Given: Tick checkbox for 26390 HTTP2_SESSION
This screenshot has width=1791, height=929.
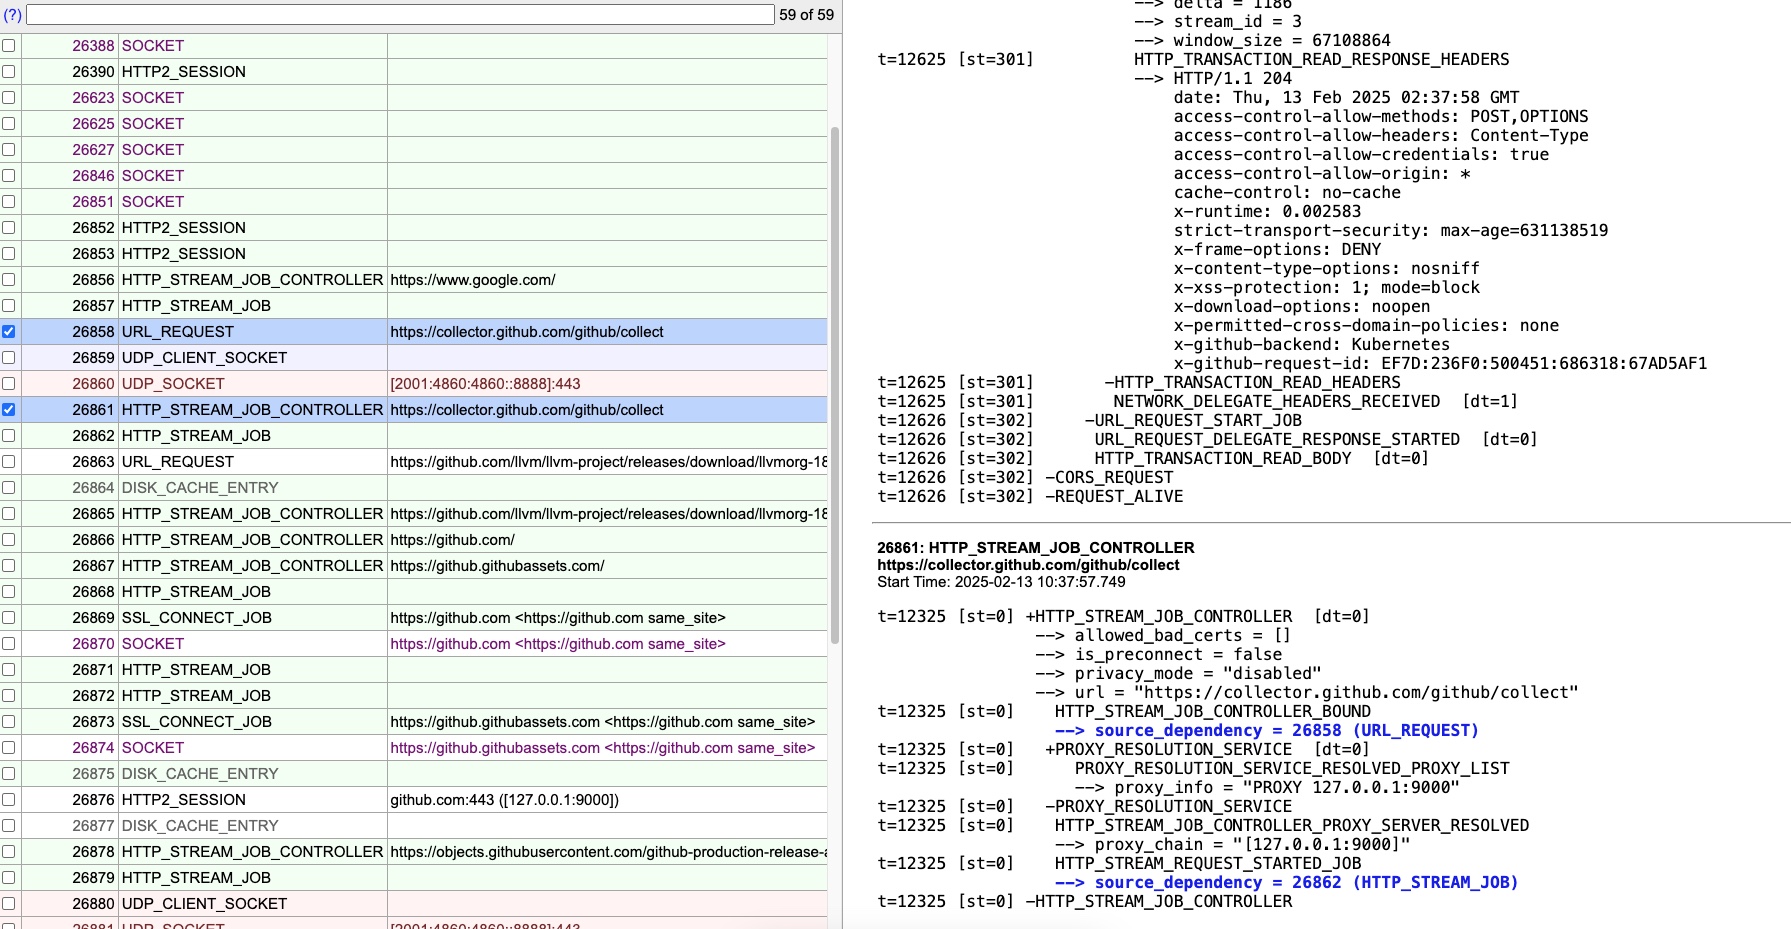Looking at the screenshot, I should 9,72.
